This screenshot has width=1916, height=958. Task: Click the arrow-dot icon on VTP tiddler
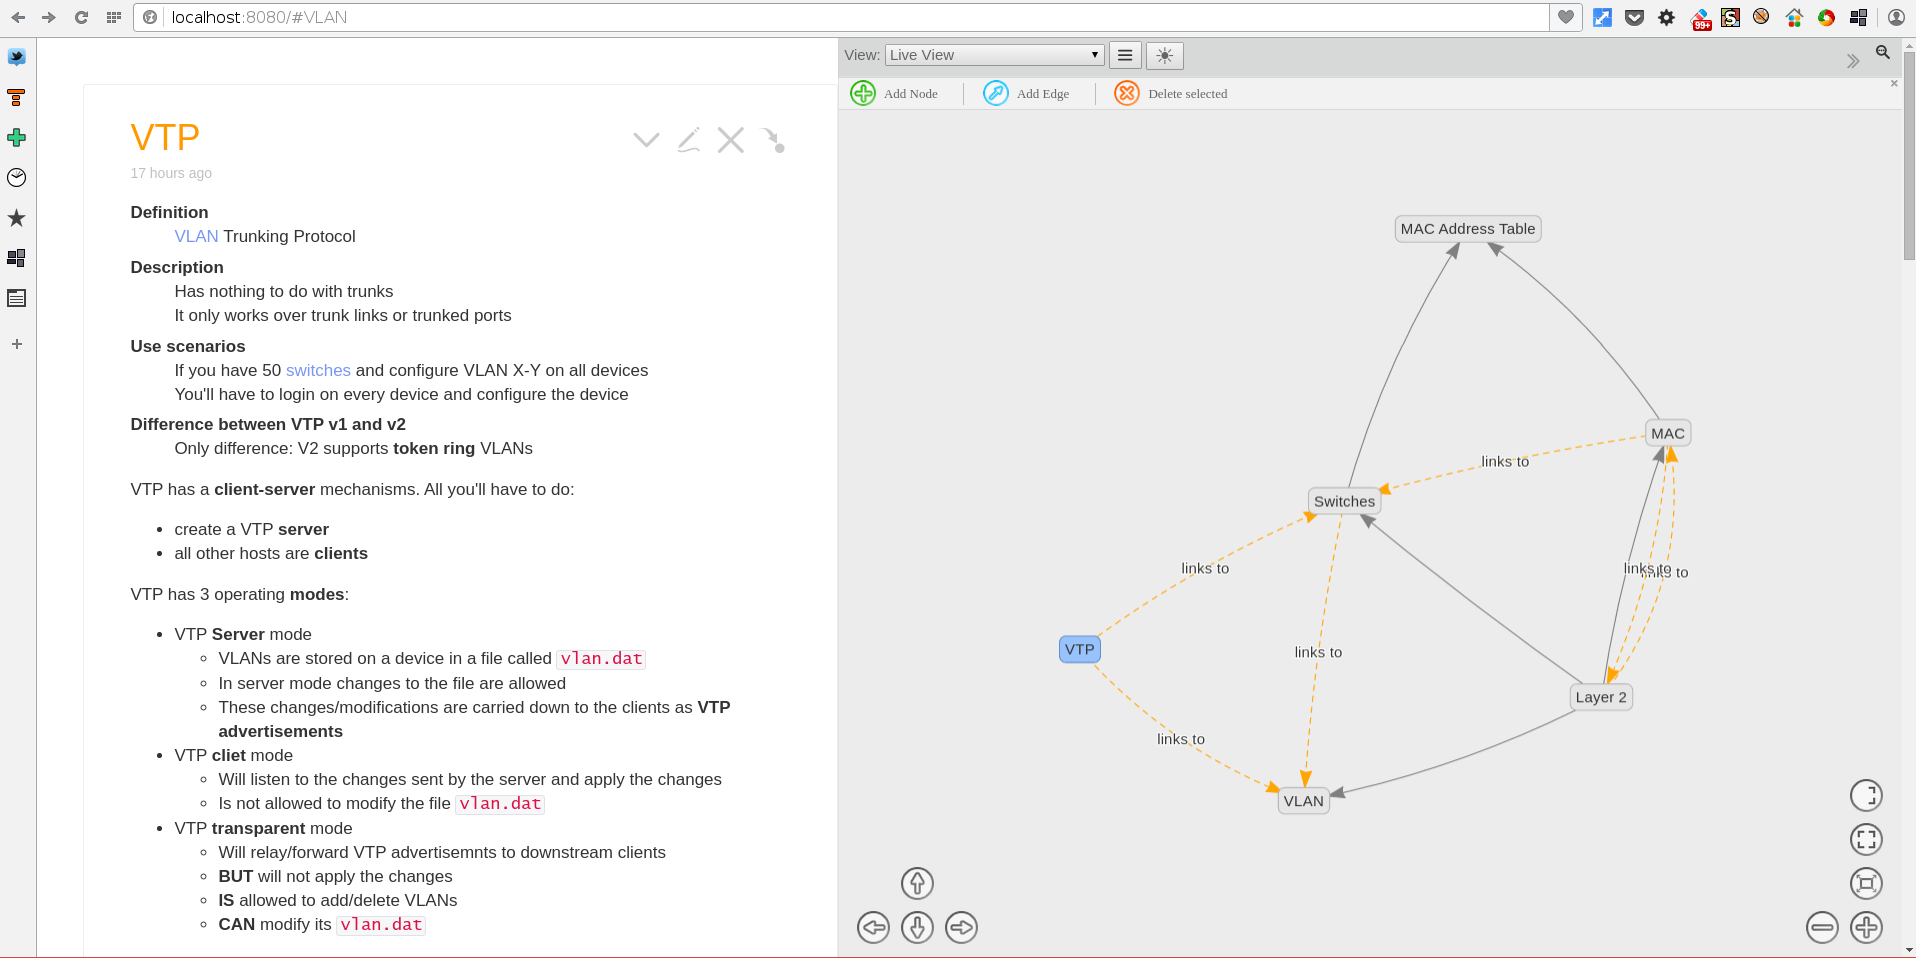pyautogui.click(x=774, y=140)
